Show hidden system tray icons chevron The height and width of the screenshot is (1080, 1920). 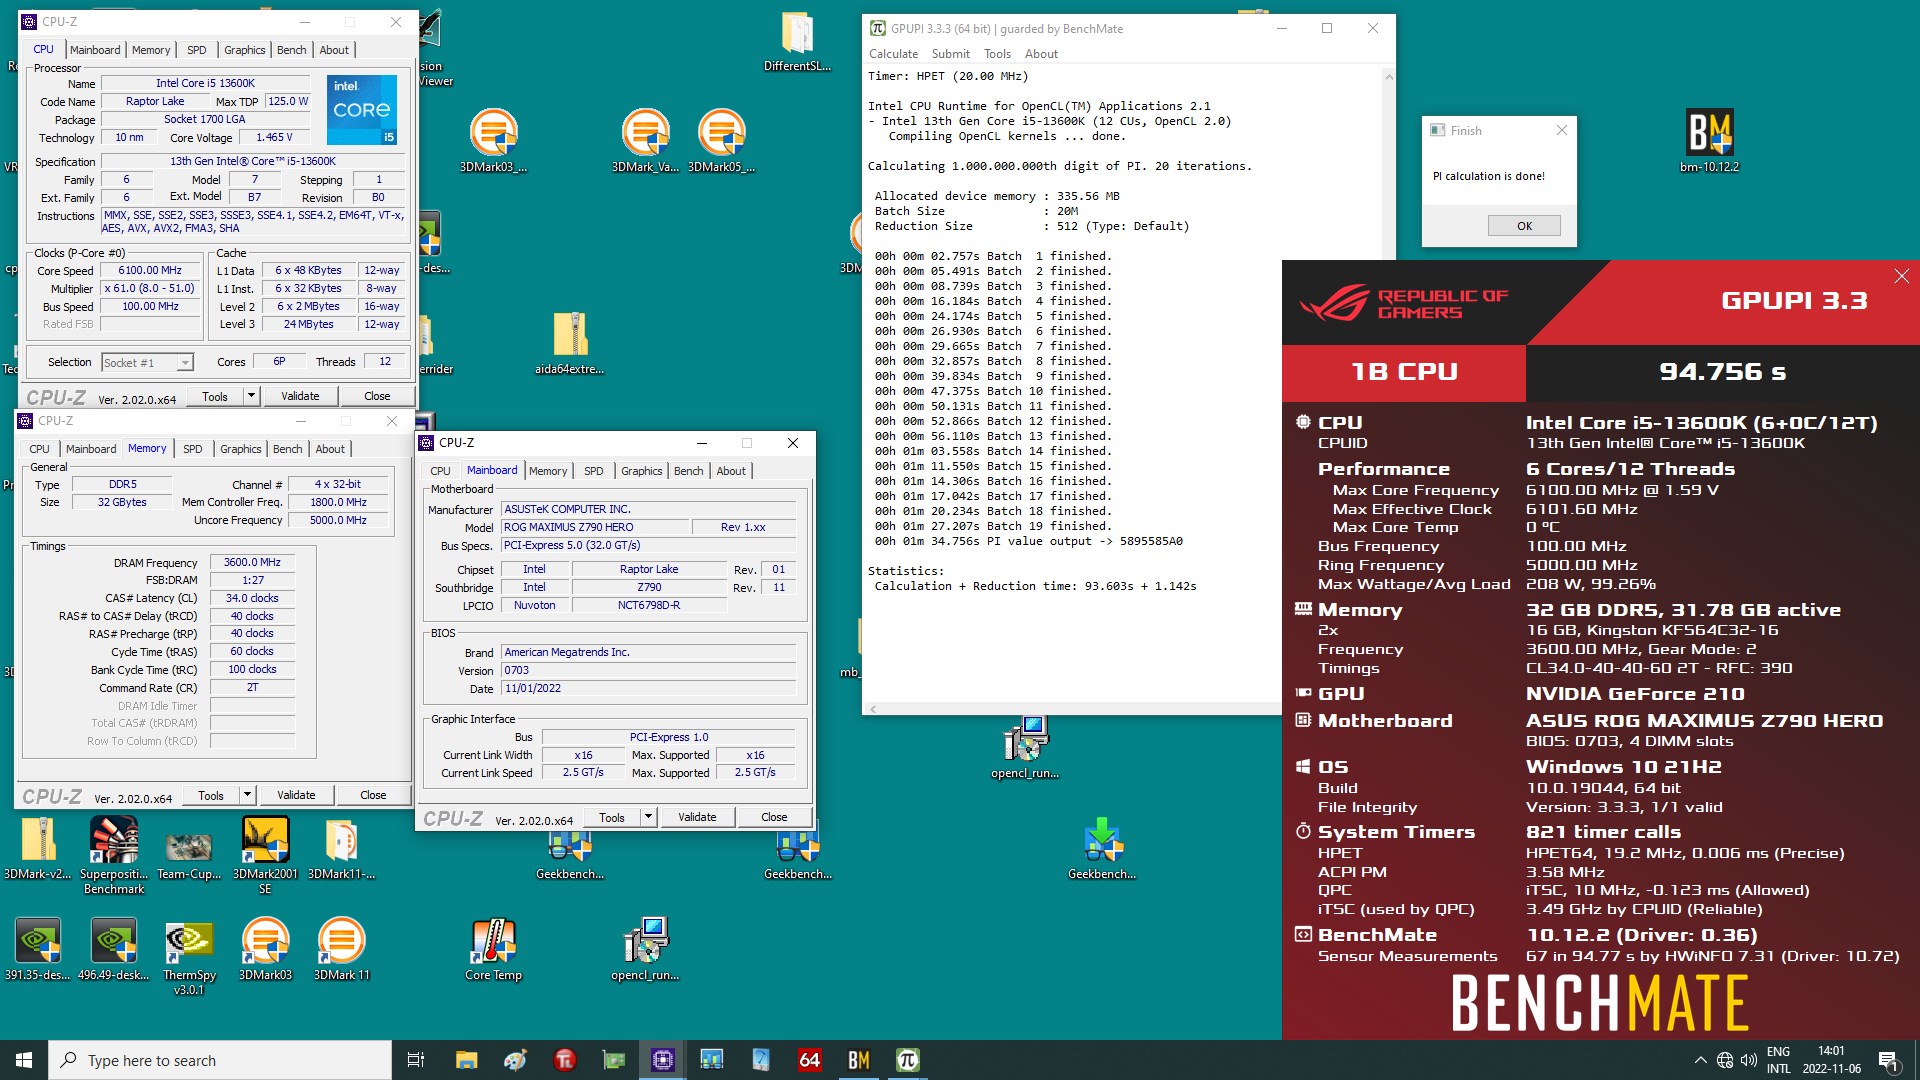pyautogui.click(x=1700, y=1060)
